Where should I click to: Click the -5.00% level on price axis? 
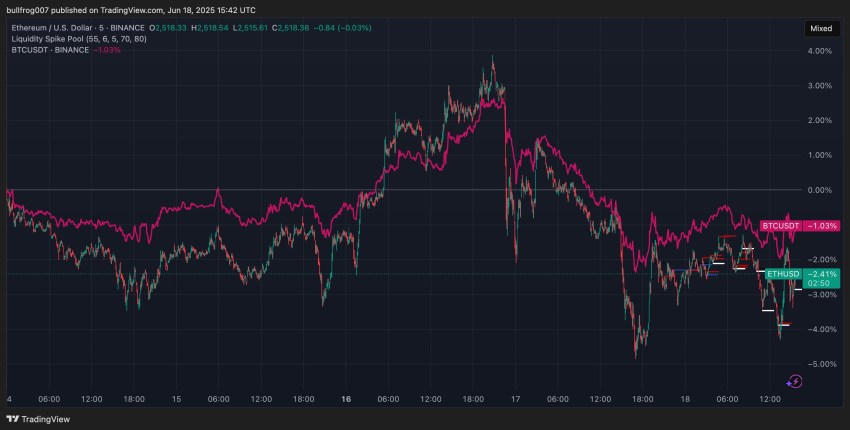(x=819, y=363)
